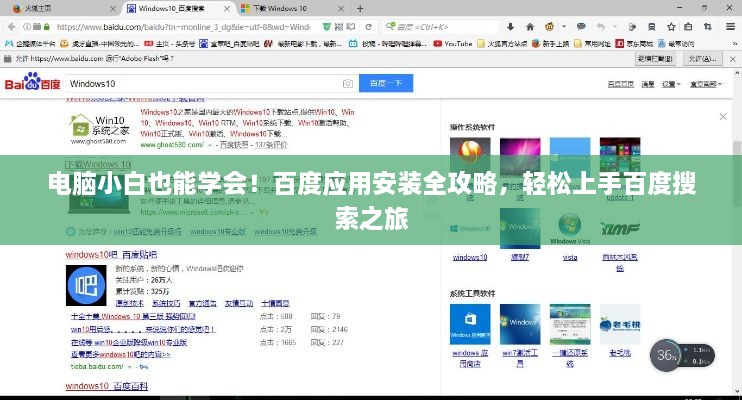The width and height of the screenshot is (742, 400).
Task: Click the undo closed tab arrow
Action: [x=601, y=27]
